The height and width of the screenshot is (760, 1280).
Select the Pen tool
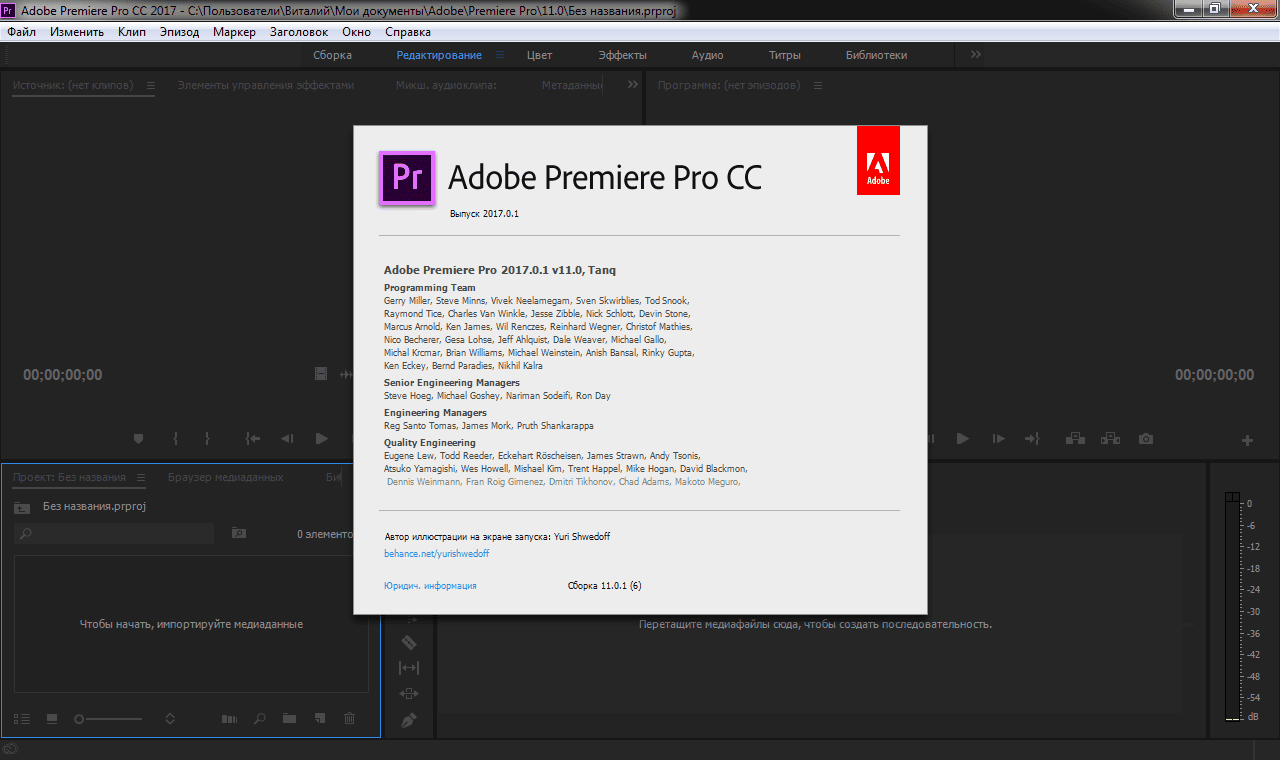[x=408, y=720]
